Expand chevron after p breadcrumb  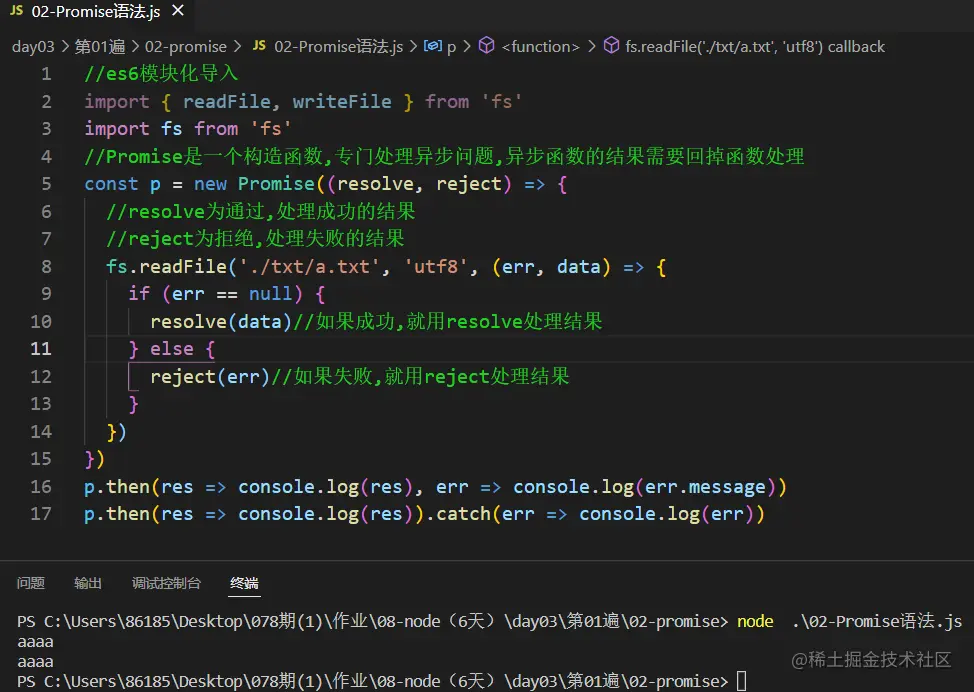467,47
